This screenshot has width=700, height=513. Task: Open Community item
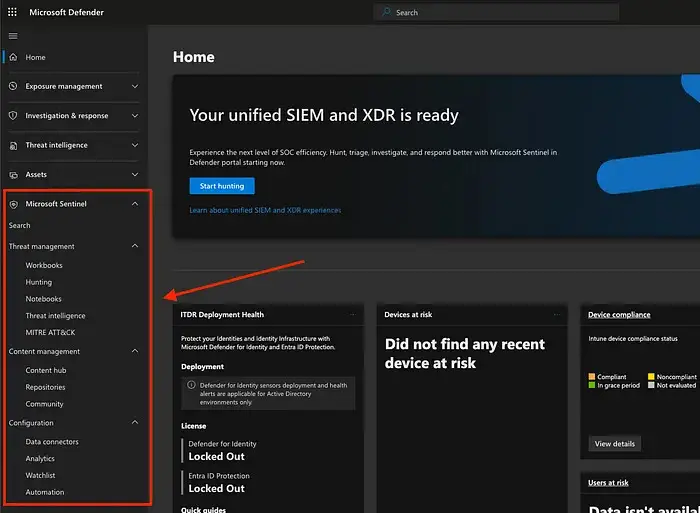[44, 404]
